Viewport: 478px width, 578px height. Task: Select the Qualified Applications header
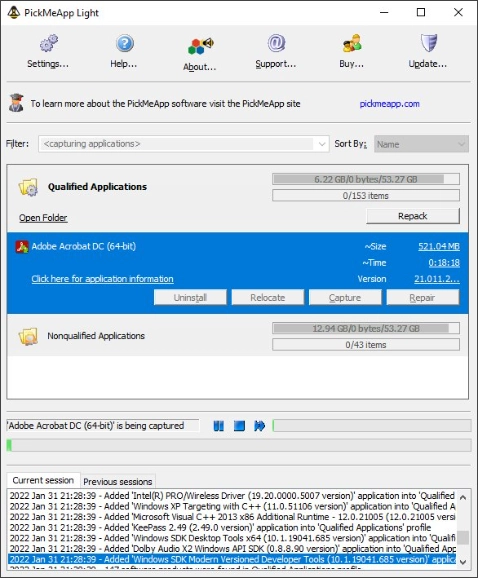pos(97,187)
